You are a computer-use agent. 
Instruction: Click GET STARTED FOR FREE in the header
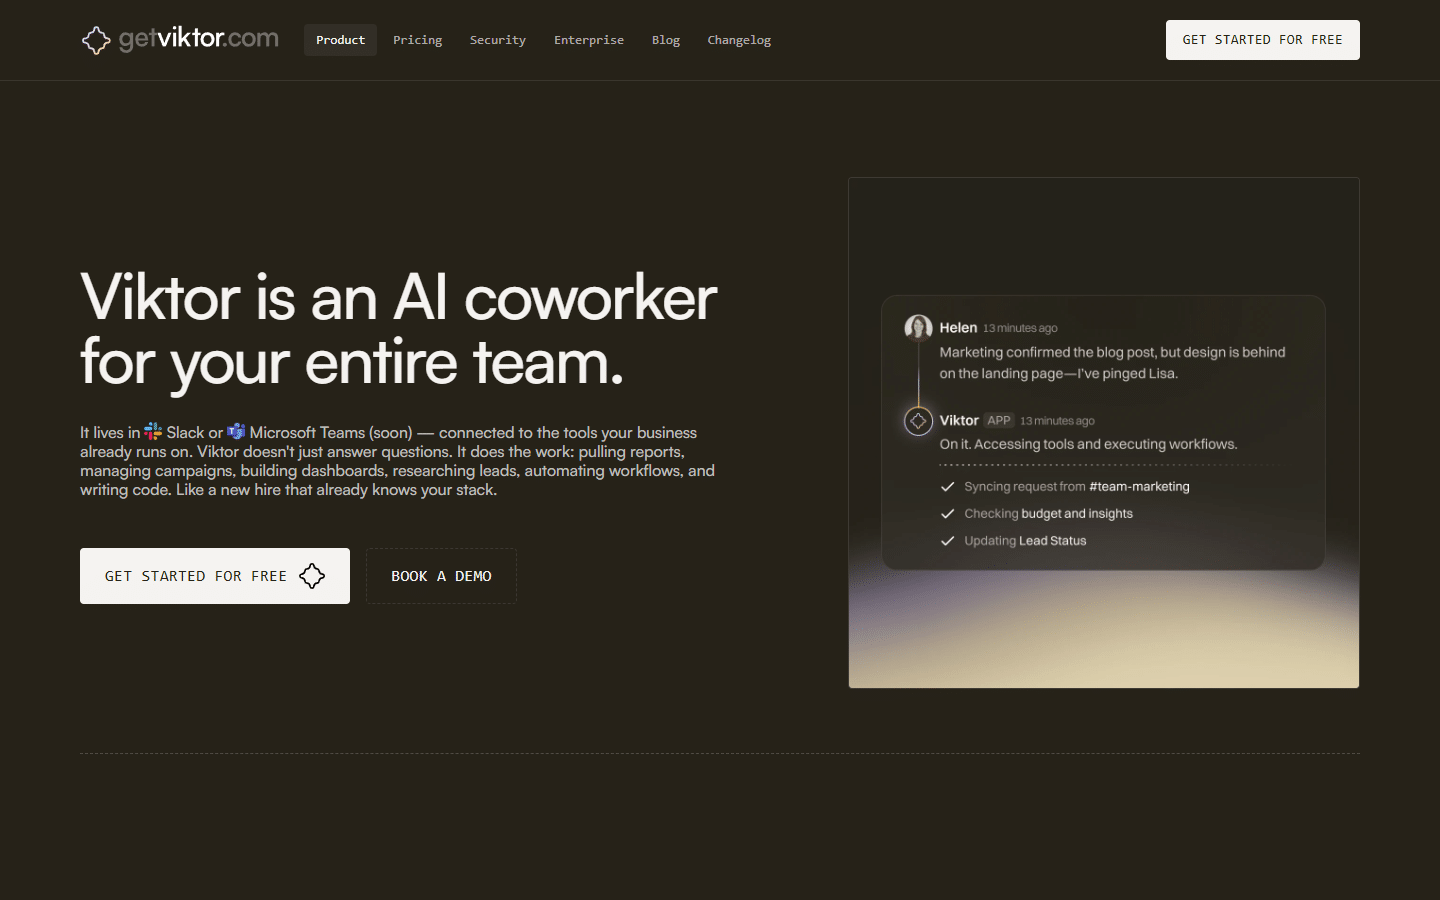tap(1262, 40)
